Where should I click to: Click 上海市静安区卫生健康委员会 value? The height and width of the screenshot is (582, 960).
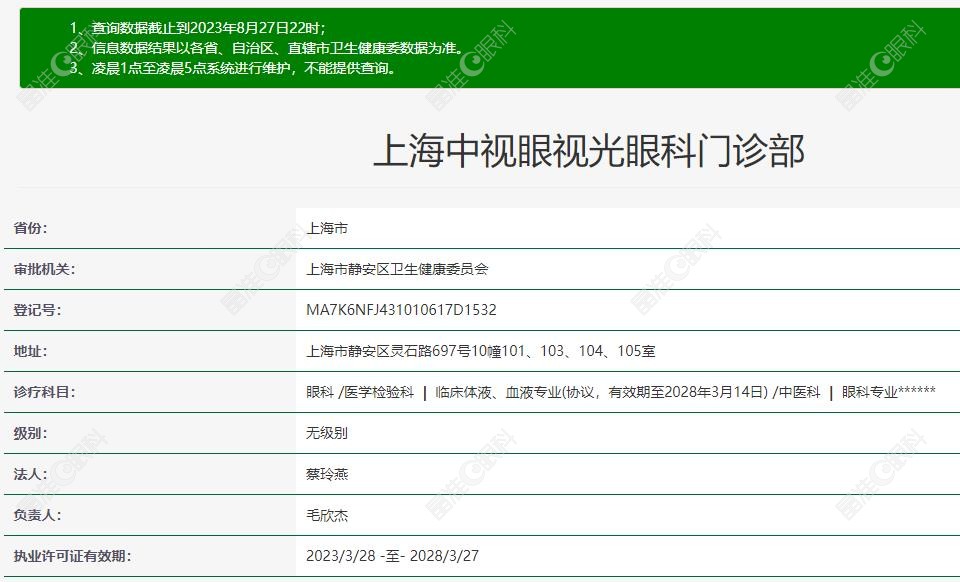397,269
